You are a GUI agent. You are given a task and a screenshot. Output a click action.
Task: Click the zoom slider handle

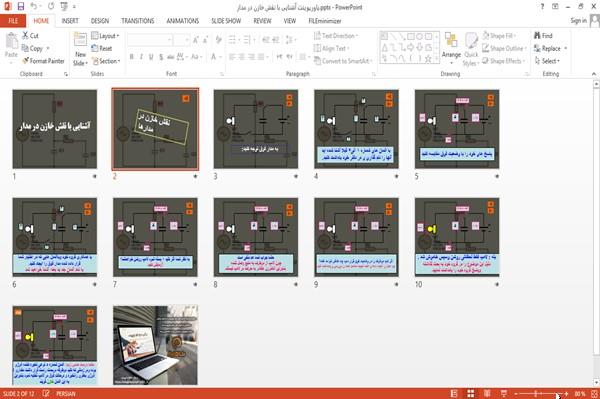[x=536, y=393]
